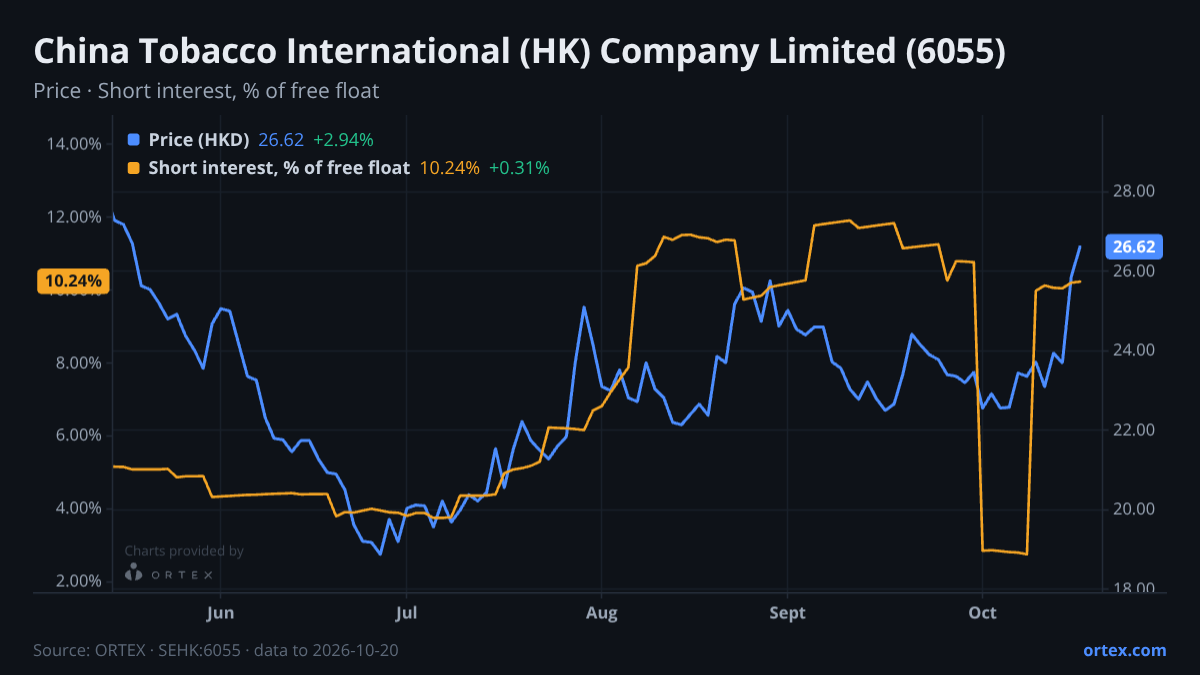Image resolution: width=1200 pixels, height=675 pixels.
Task: Click the 22.00 right axis label
Action: coord(1133,430)
